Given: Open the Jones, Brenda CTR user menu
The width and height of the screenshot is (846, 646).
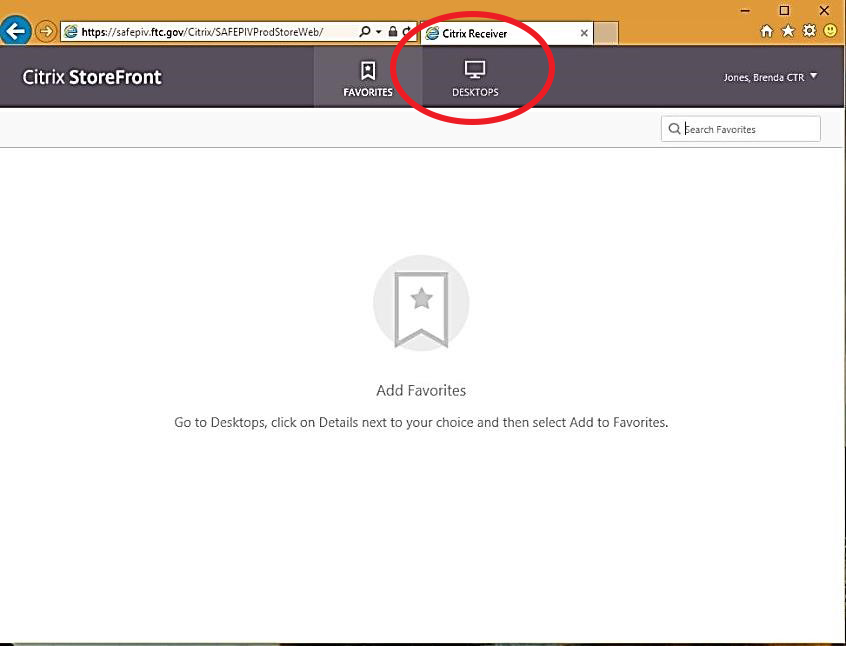Looking at the screenshot, I should (770, 77).
